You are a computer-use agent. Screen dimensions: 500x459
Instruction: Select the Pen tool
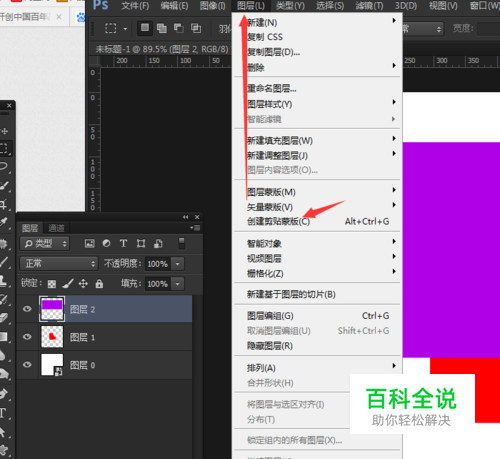tap(3, 394)
